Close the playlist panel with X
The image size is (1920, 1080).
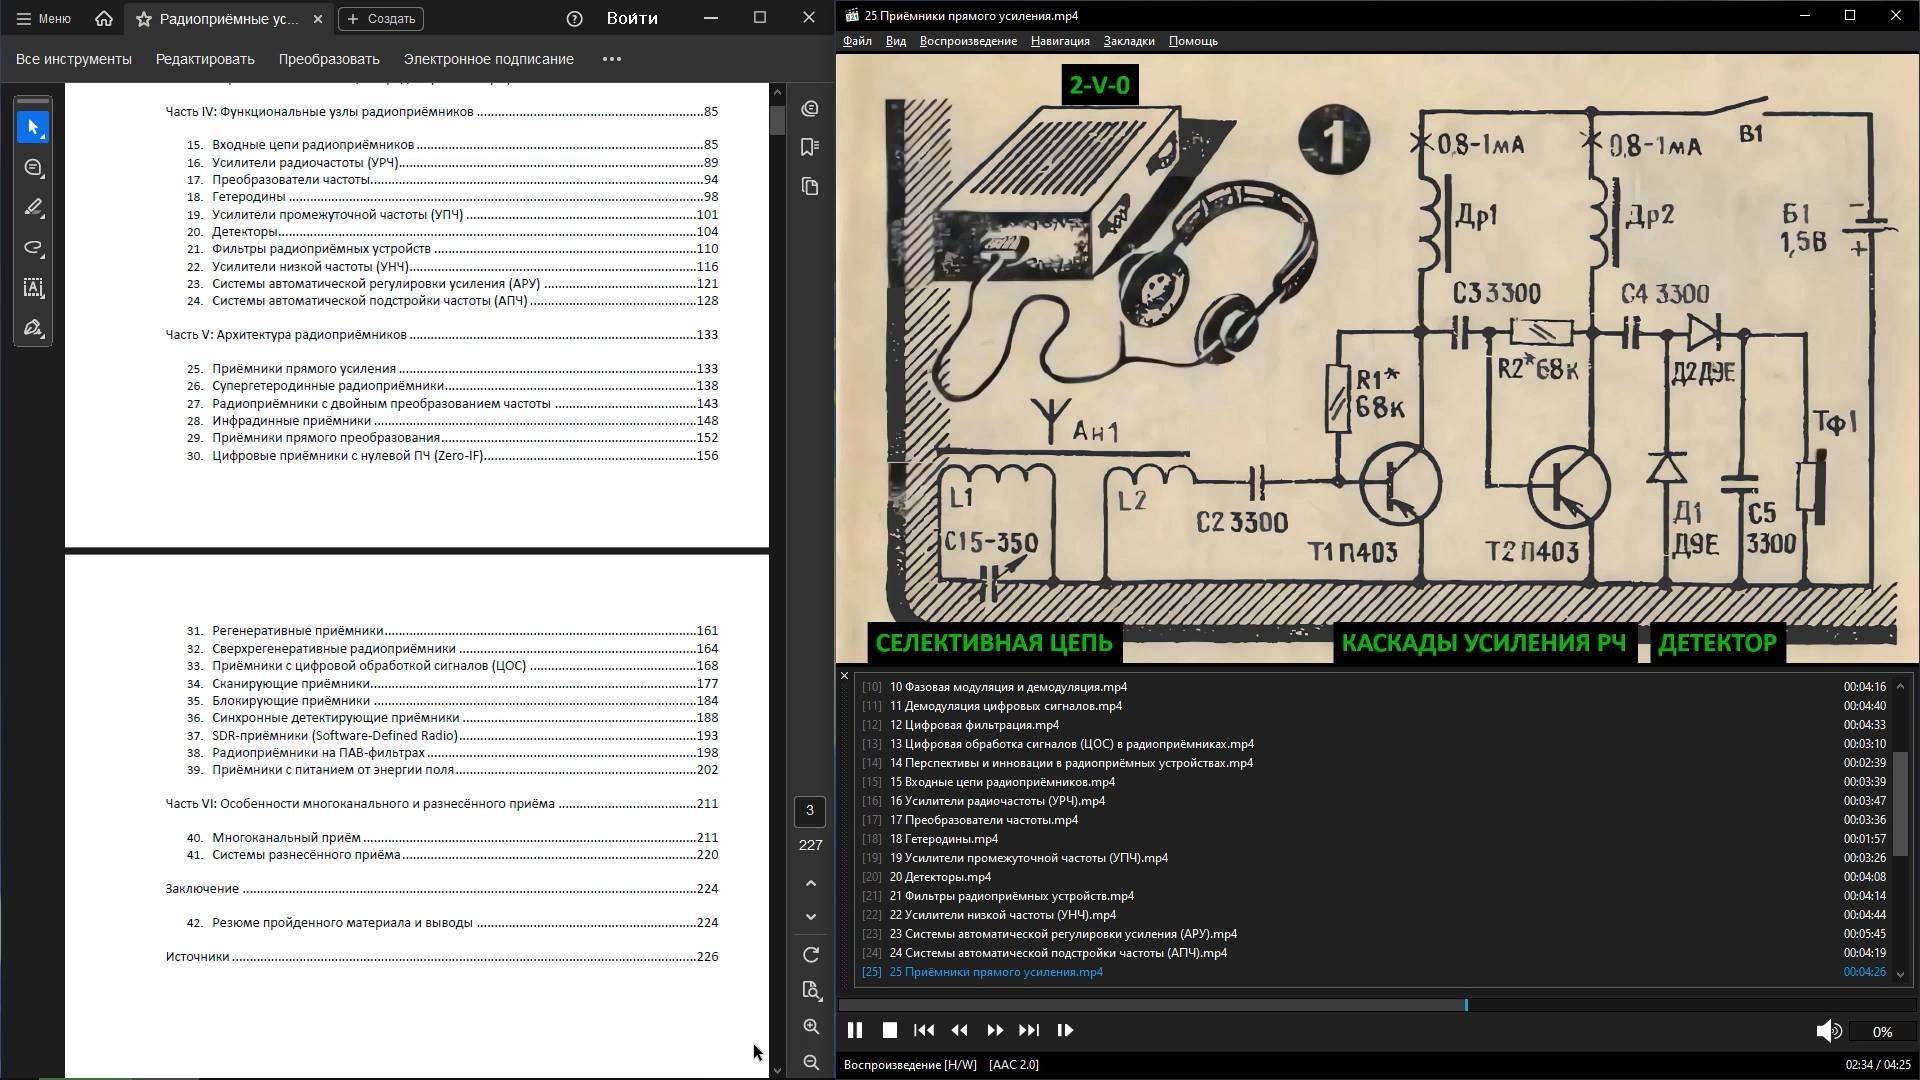click(x=844, y=676)
